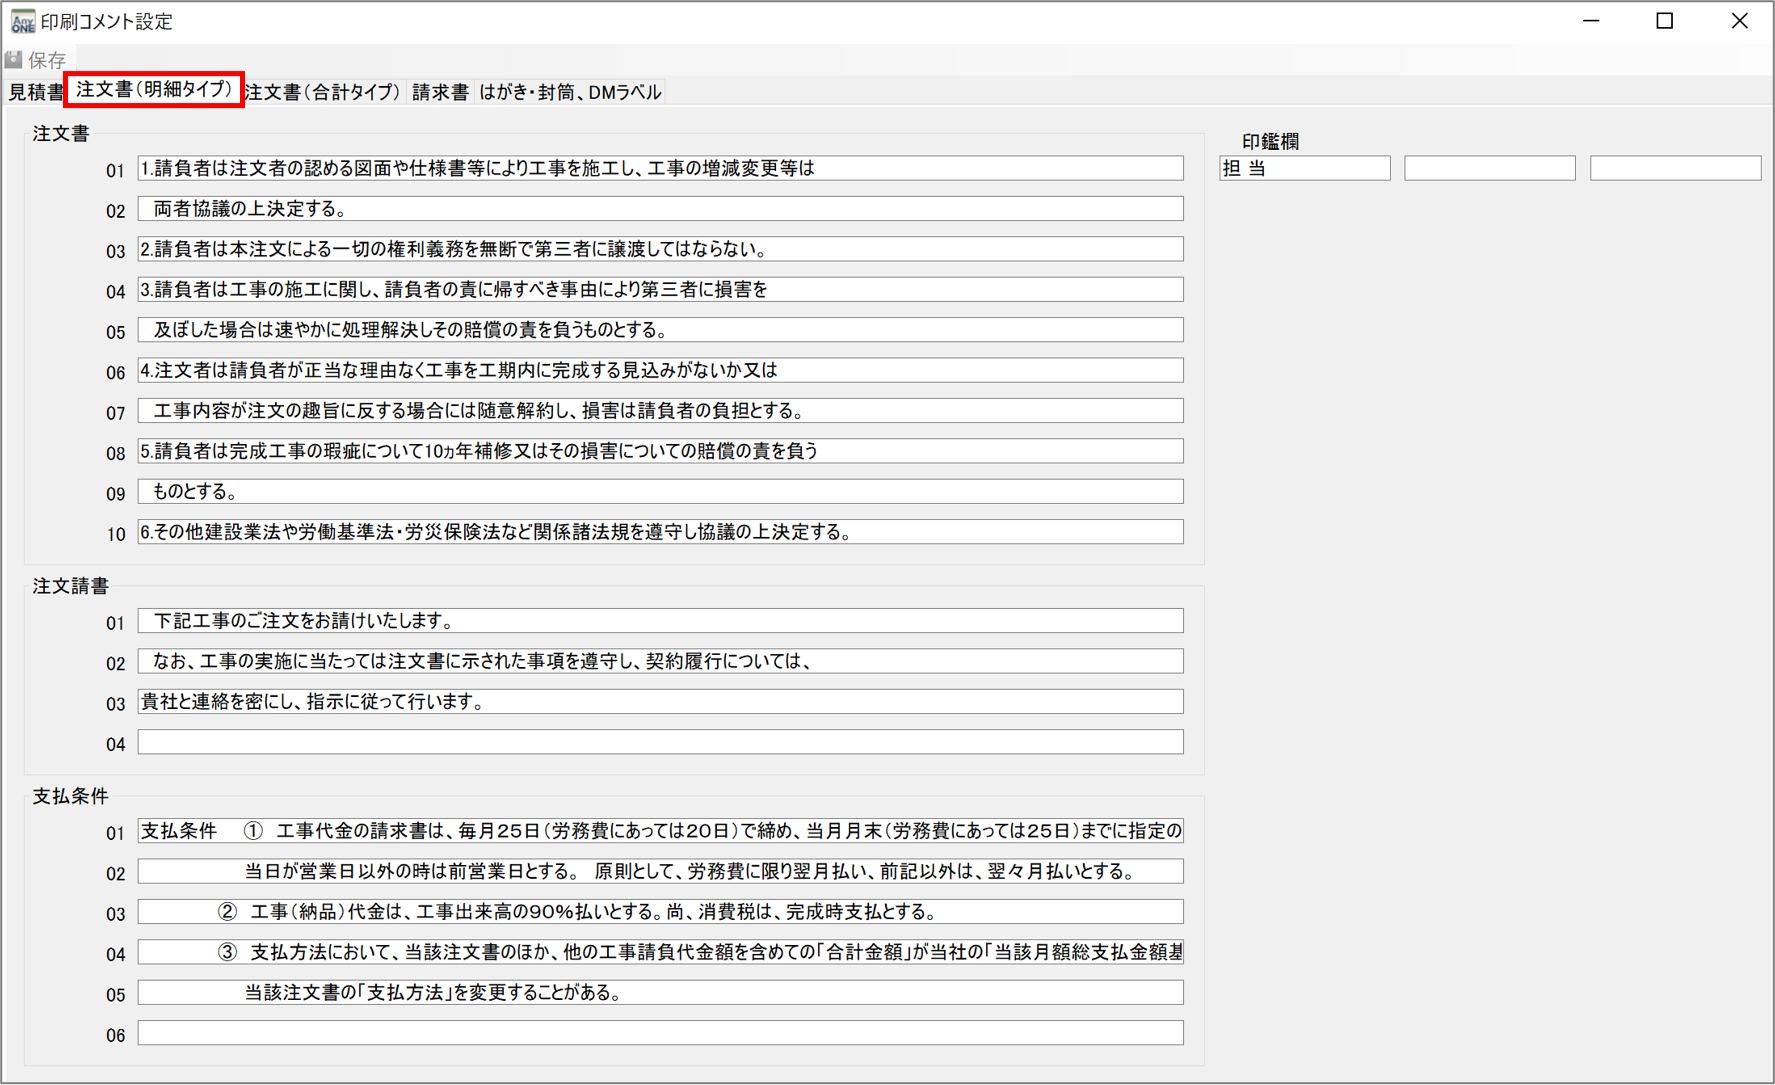Image resolution: width=1775 pixels, height=1085 pixels.
Task: Go to the 請求書 tab
Action: click(440, 92)
